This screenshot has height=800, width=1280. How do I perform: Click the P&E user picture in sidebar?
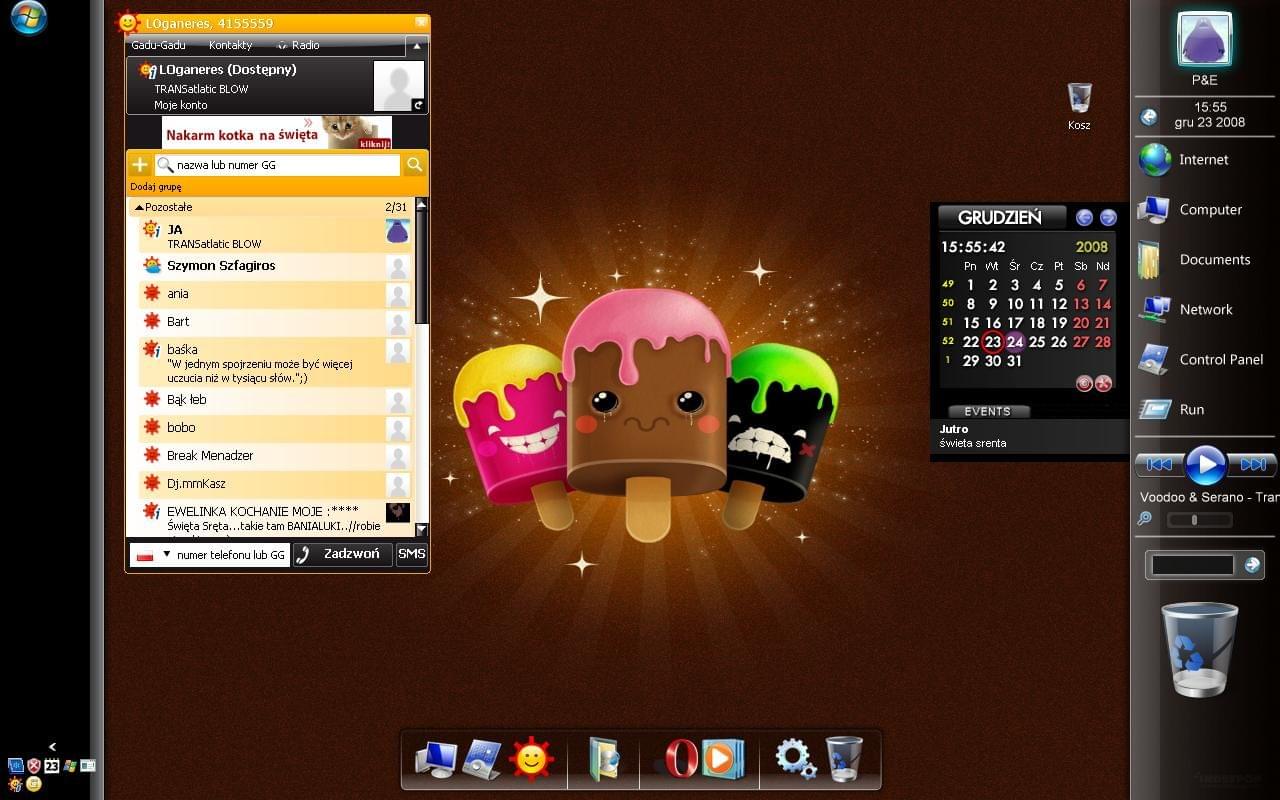pos(1204,39)
